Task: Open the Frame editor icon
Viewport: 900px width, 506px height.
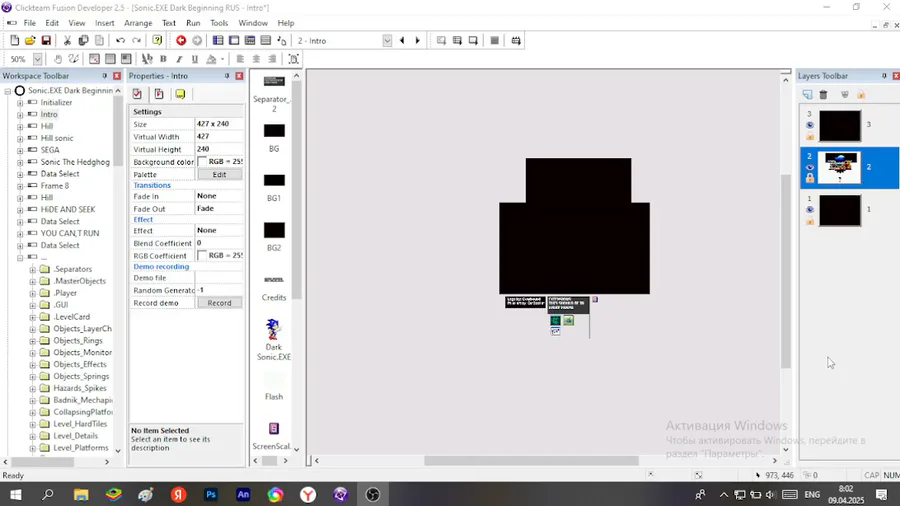Action: 234,41
